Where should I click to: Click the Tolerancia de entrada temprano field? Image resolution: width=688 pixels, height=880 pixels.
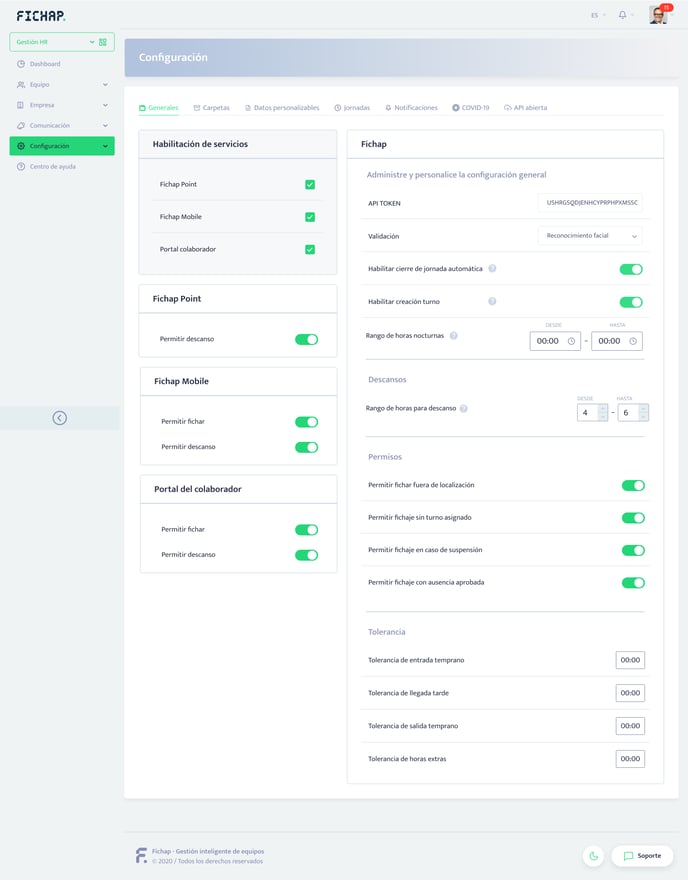tap(630, 660)
